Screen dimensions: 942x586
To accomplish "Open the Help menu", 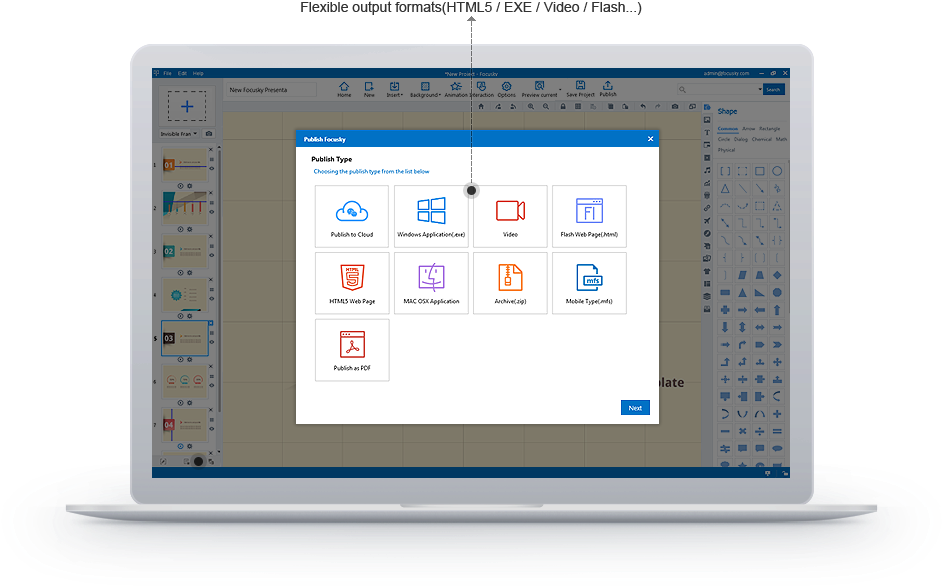I will pyautogui.click(x=198, y=73).
